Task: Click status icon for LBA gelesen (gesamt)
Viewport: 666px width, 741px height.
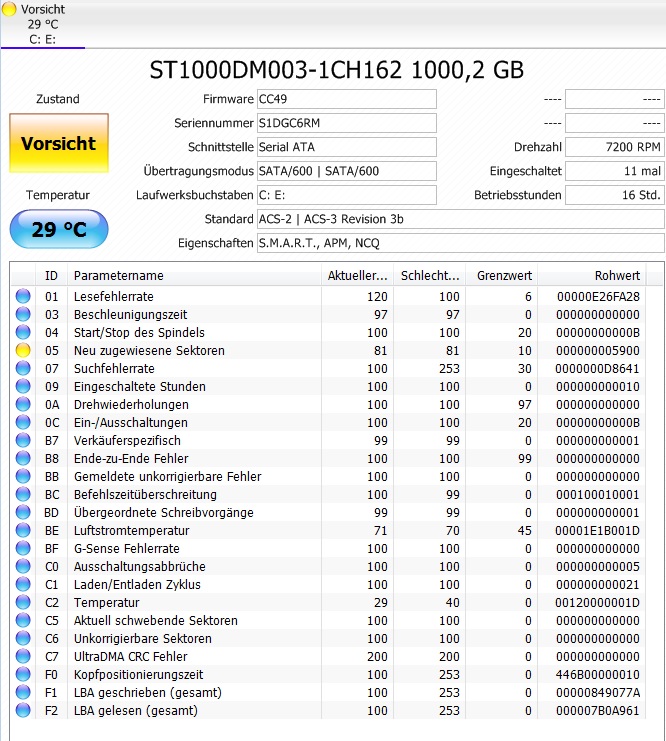Action: click(x=23, y=710)
